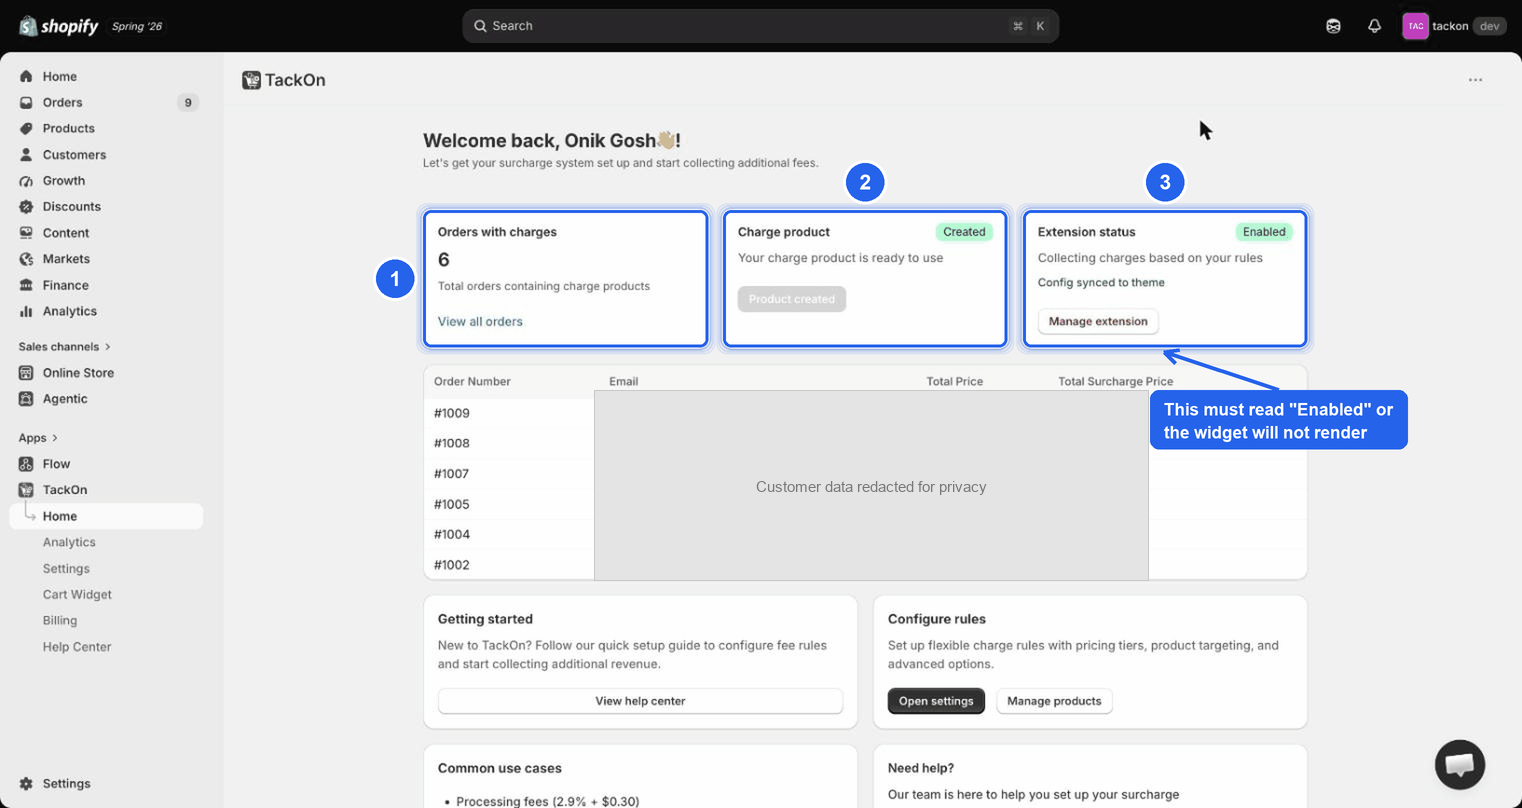
Task: Click the Open settings button
Action: 936,701
